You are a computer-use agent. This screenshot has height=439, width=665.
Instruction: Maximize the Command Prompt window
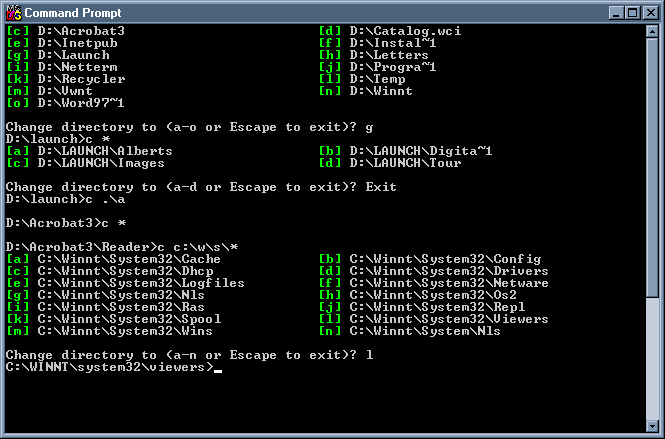pos(631,12)
